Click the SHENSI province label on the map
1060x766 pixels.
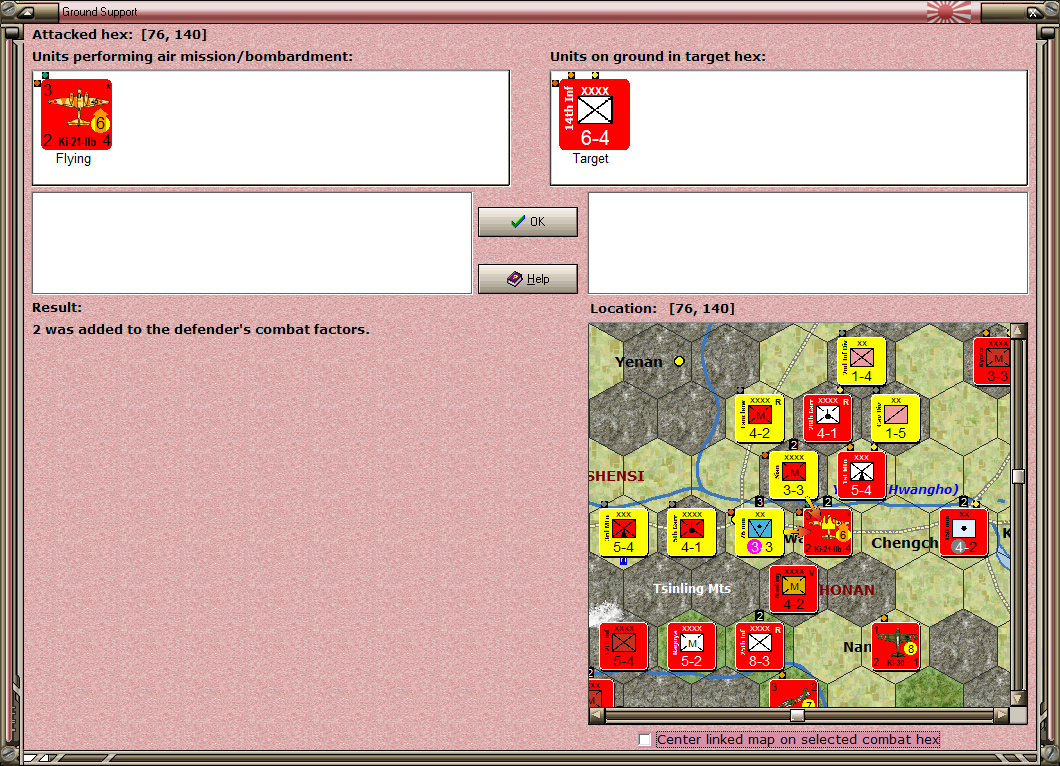(x=617, y=476)
